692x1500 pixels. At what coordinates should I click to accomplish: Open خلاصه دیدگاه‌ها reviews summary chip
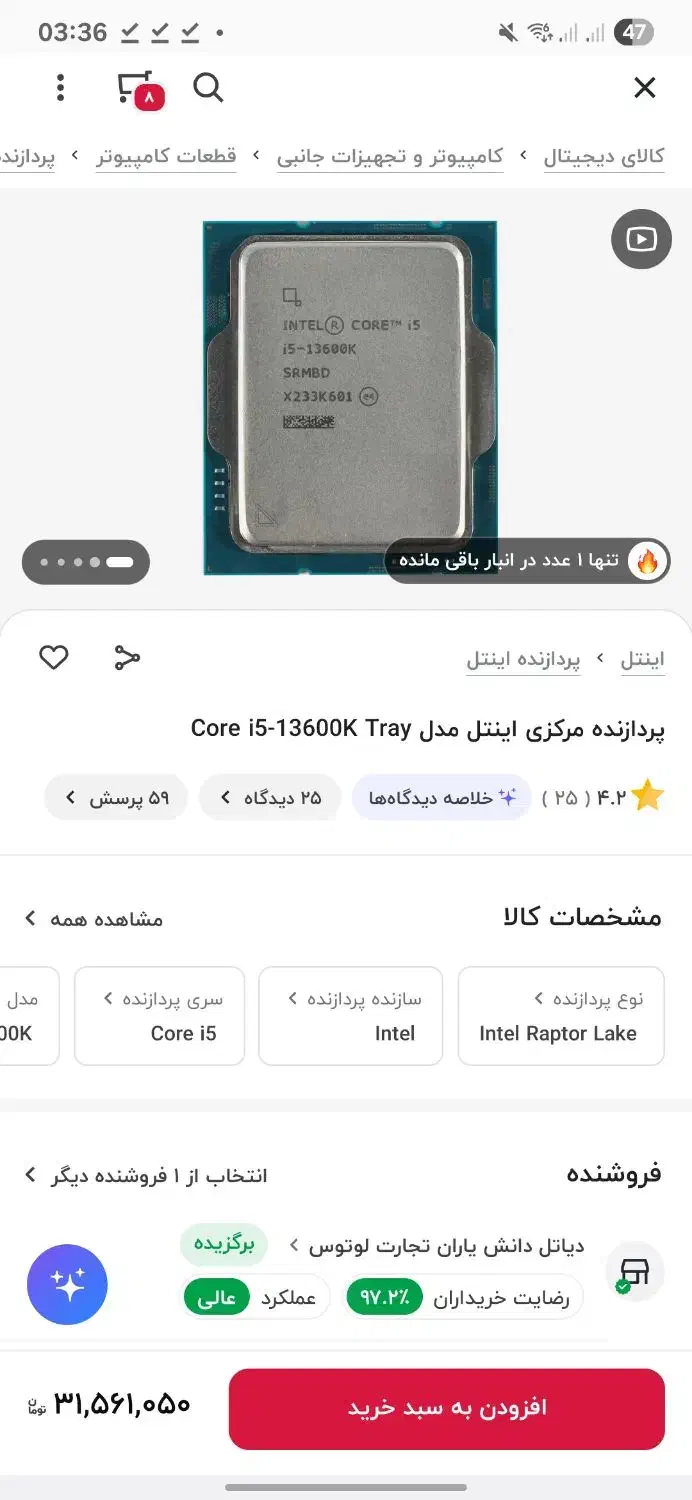coord(441,798)
